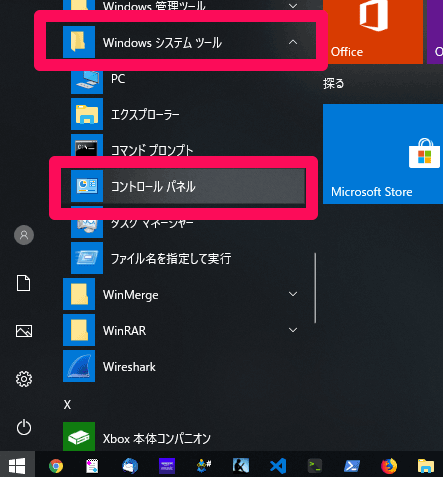Viewport: 443px width, 477px height.
Task: Jump to the X letter group header
Action: [67, 405]
